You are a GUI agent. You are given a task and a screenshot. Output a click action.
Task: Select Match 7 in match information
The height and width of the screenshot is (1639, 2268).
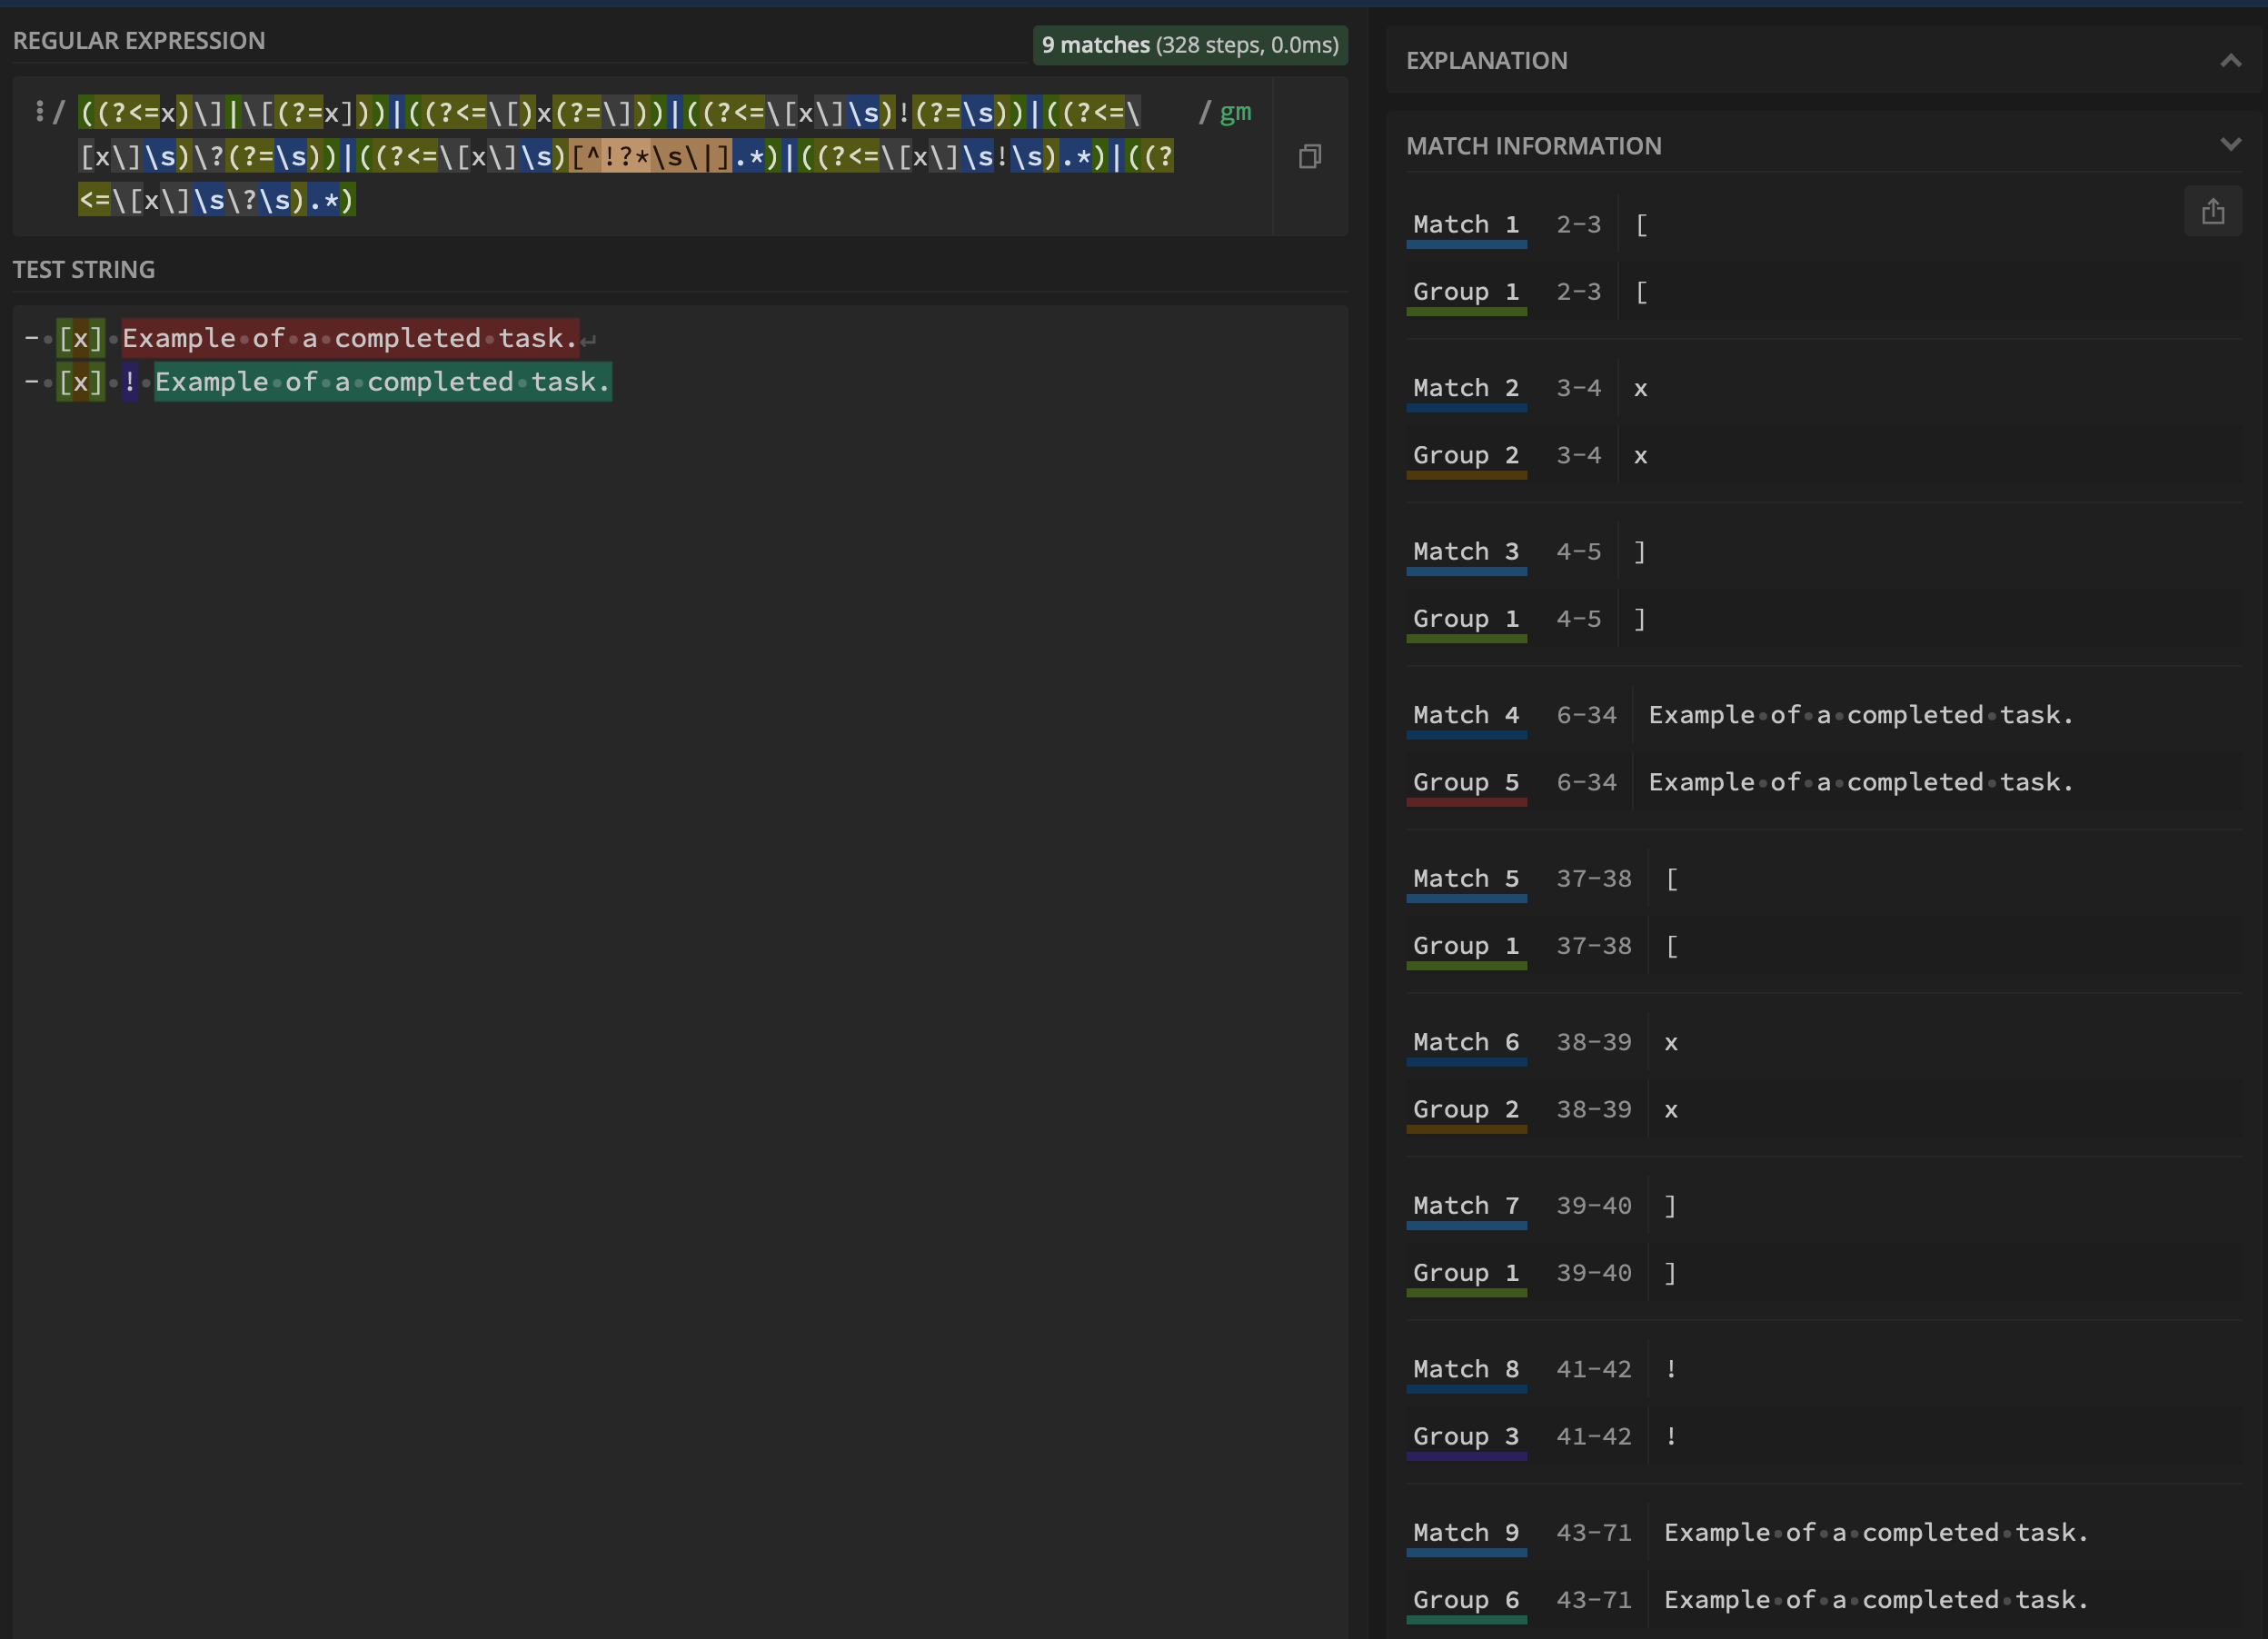click(1466, 1205)
